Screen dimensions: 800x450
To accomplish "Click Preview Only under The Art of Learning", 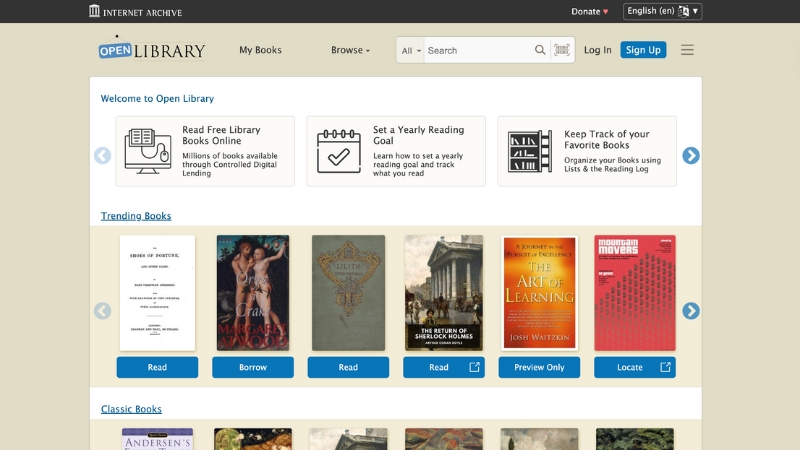I will 539,367.
